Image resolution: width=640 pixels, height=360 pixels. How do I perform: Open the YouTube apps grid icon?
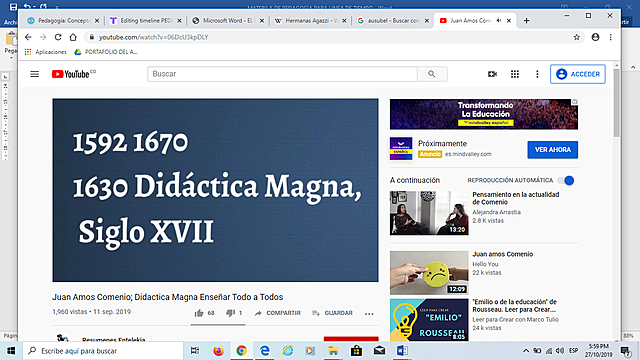tap(515, 74)
